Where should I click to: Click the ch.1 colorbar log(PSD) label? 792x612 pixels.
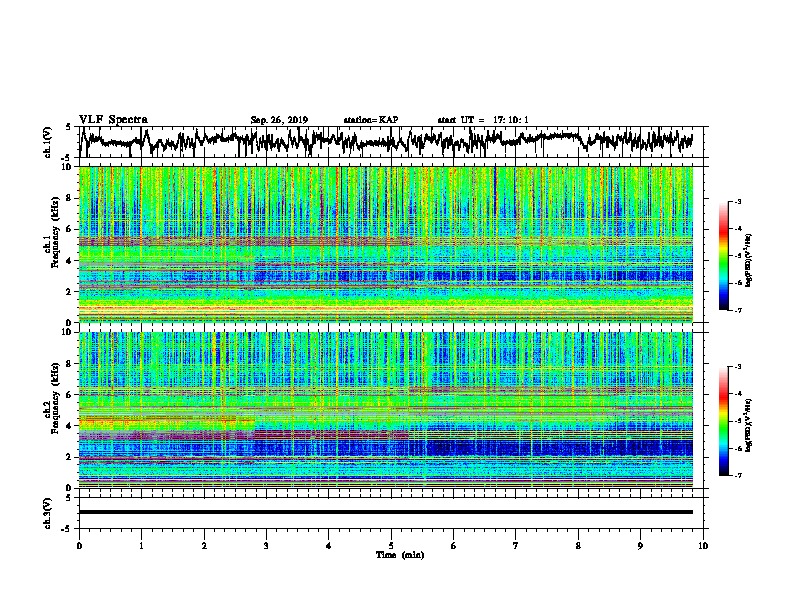tap(748, 261)
